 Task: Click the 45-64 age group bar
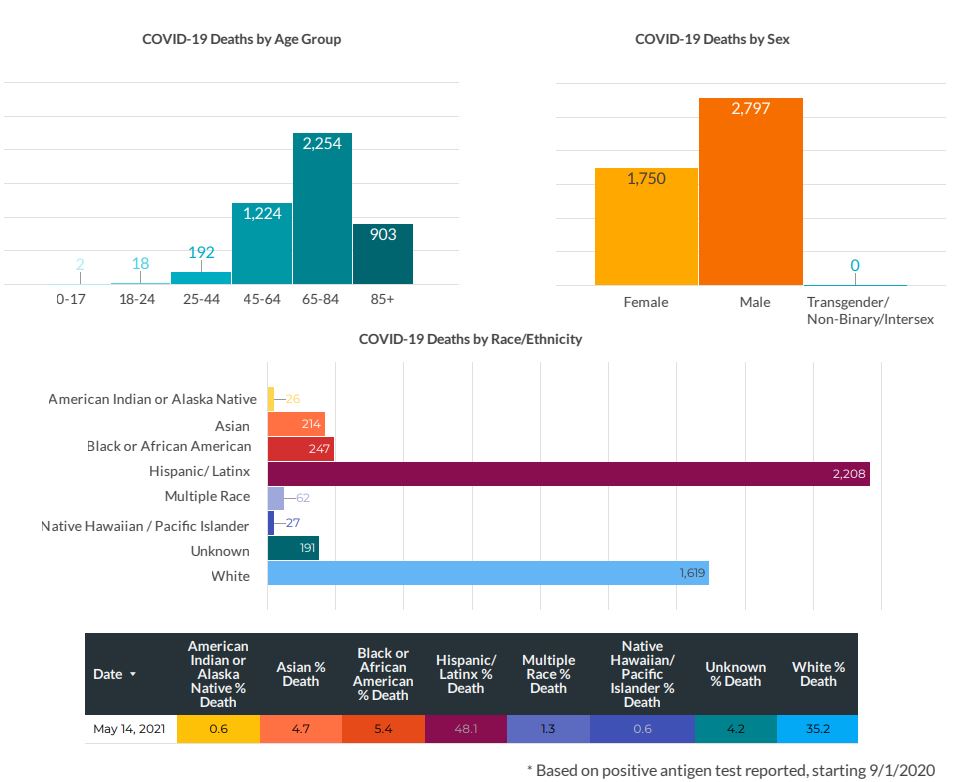coord(262,243)
